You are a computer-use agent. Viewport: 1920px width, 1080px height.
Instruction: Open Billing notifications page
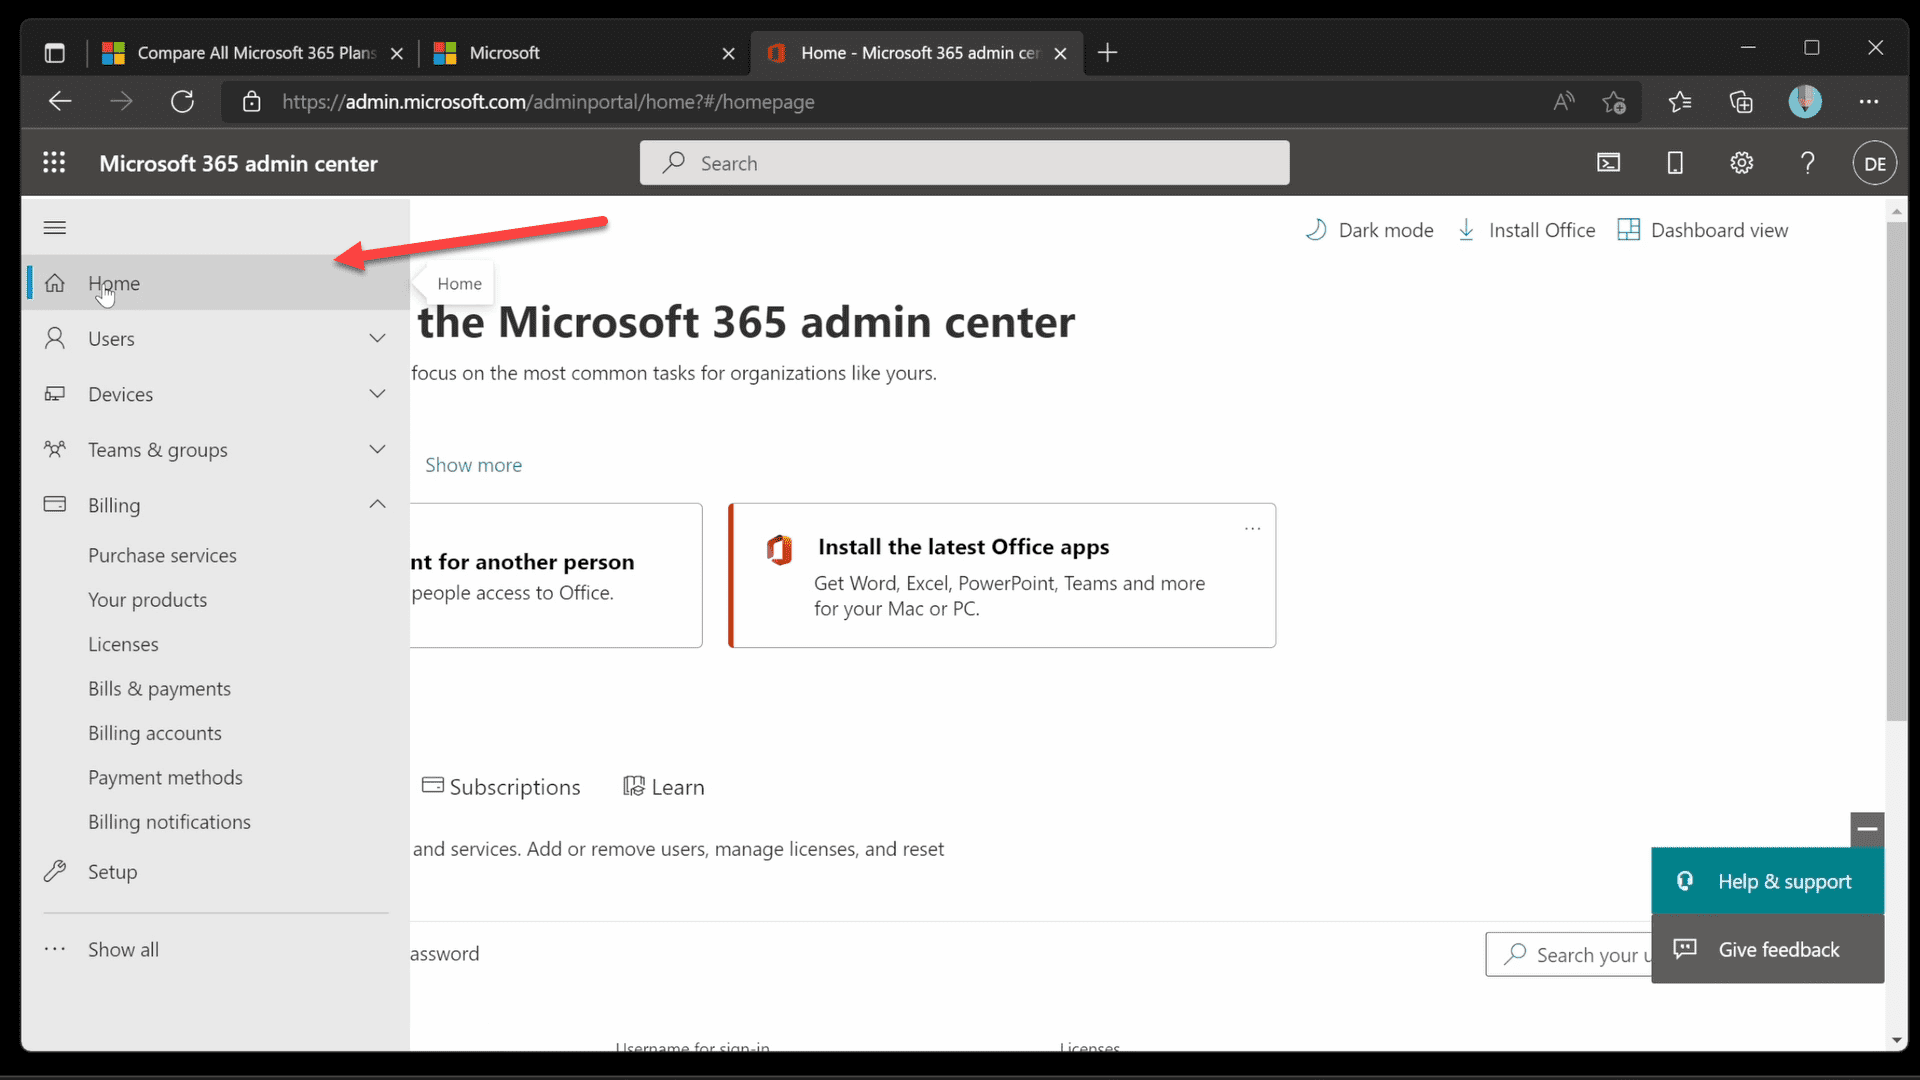pyautogui.click(x=169, y=822)
